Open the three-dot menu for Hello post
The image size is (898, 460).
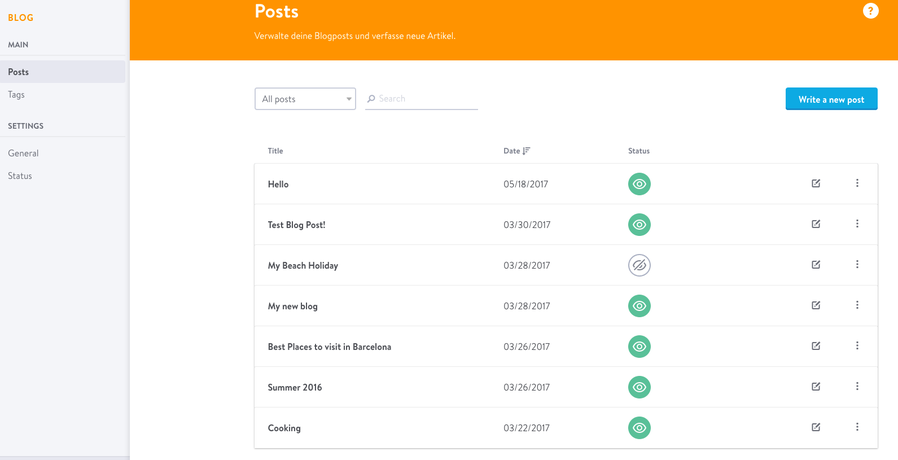coord(857,183)
